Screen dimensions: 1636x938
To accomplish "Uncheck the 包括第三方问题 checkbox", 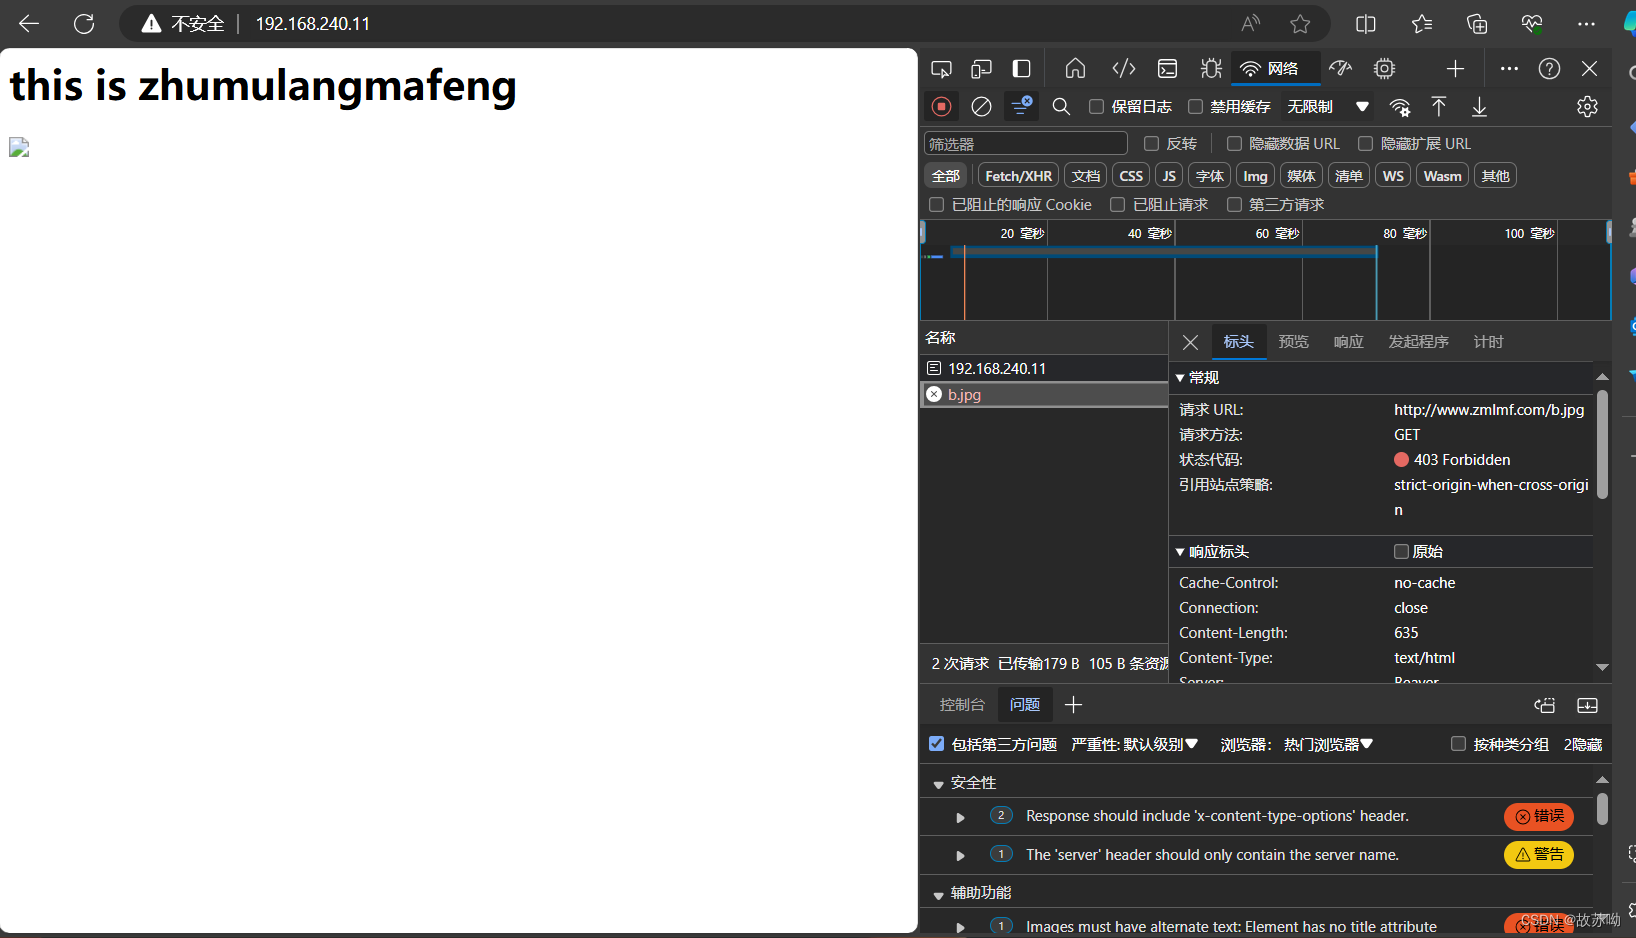I will click(936, 744).
